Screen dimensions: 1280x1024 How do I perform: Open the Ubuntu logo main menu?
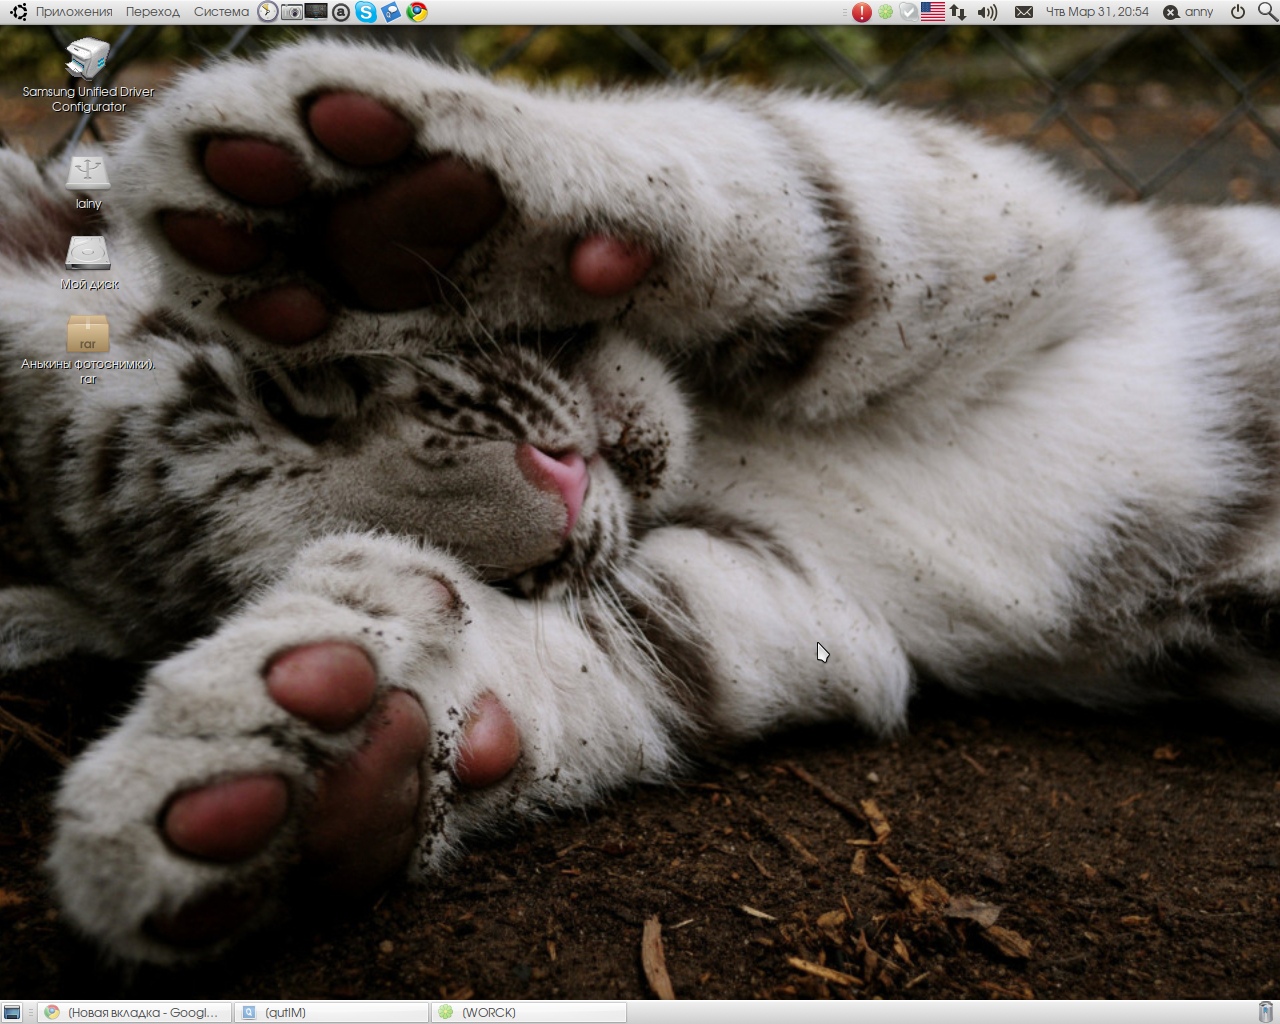[18, 12]
